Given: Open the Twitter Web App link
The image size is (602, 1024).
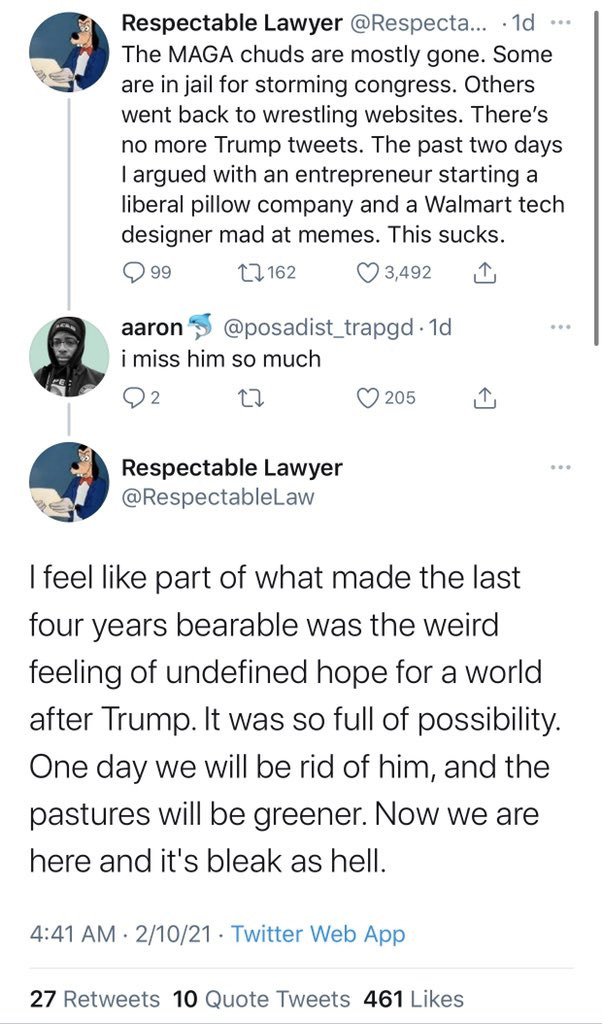Looking at the screenshot, I should 318,934.
